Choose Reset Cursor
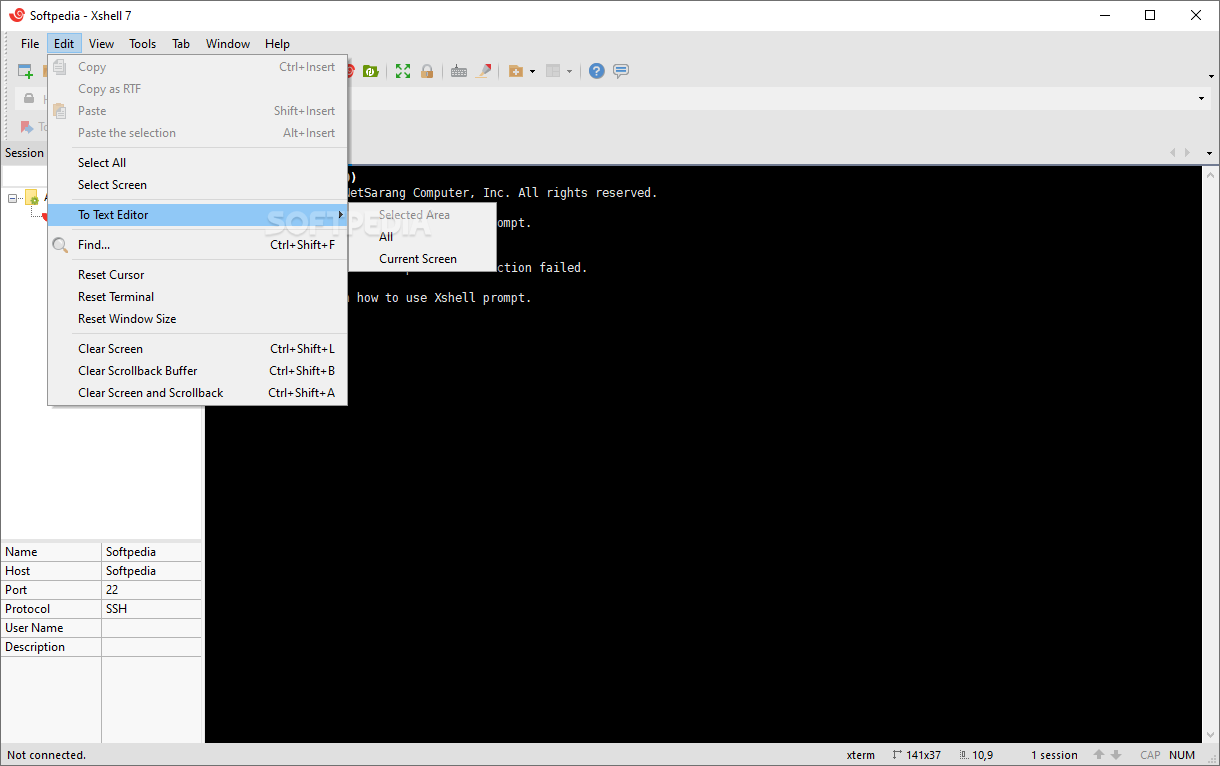1220x766 pixels. 197,275
